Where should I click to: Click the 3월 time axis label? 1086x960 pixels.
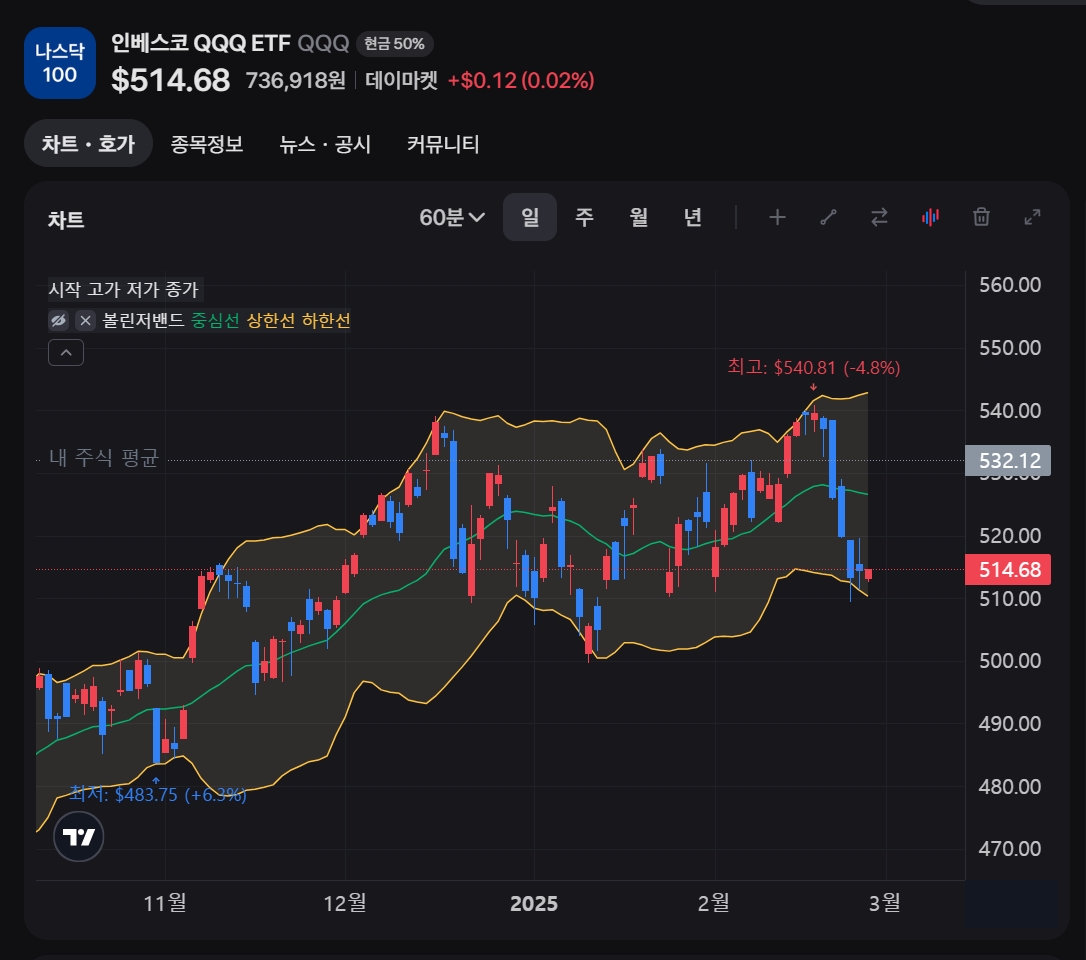[884, 903]
